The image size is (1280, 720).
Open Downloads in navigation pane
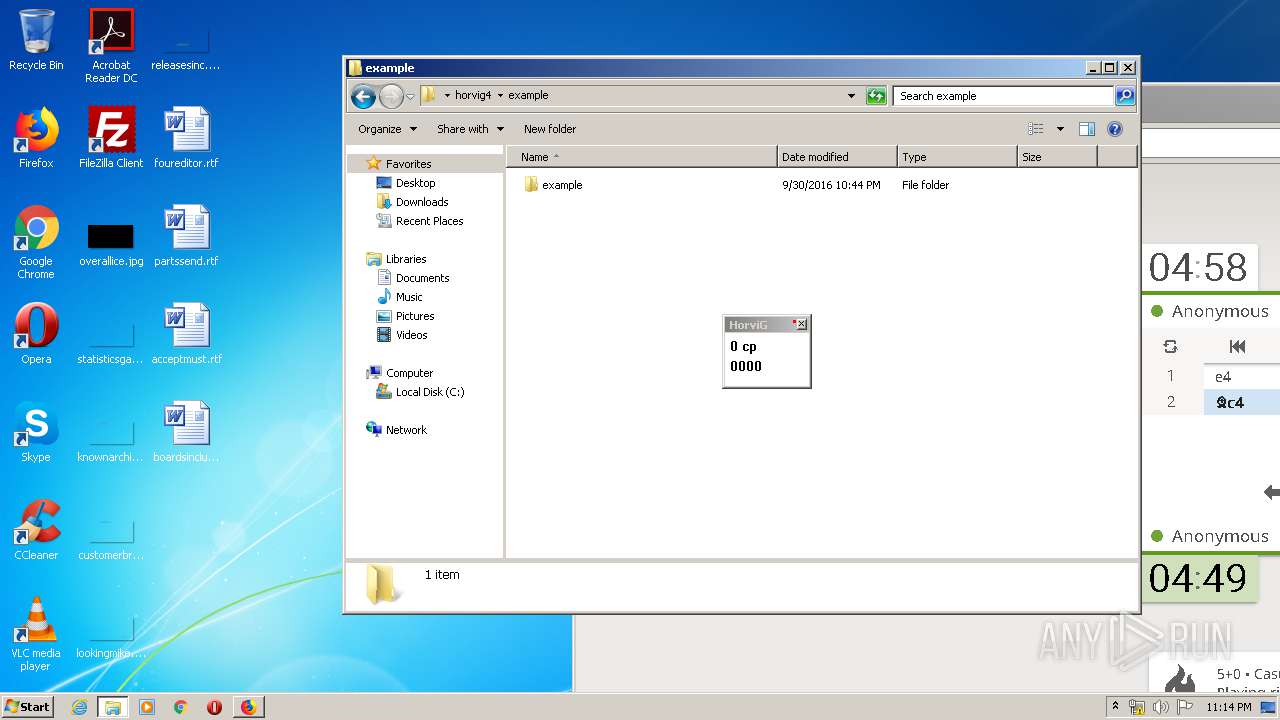pos(422,202)
